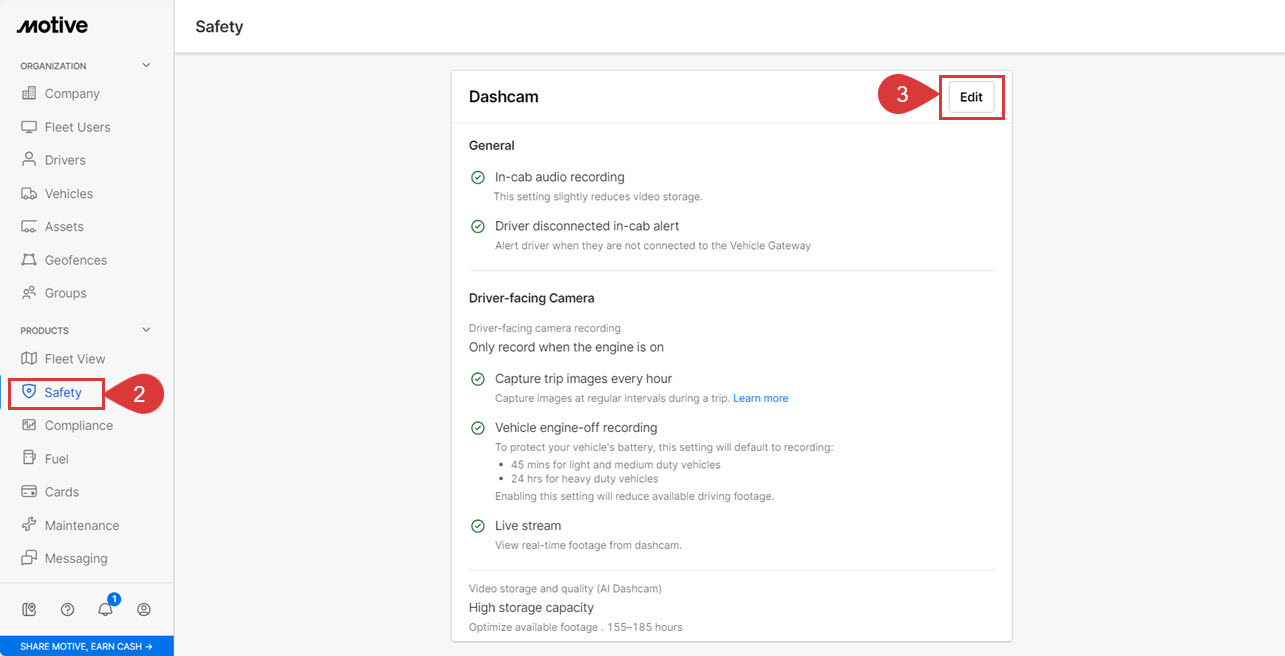Select the Compliance shield icon

point(29,425)
